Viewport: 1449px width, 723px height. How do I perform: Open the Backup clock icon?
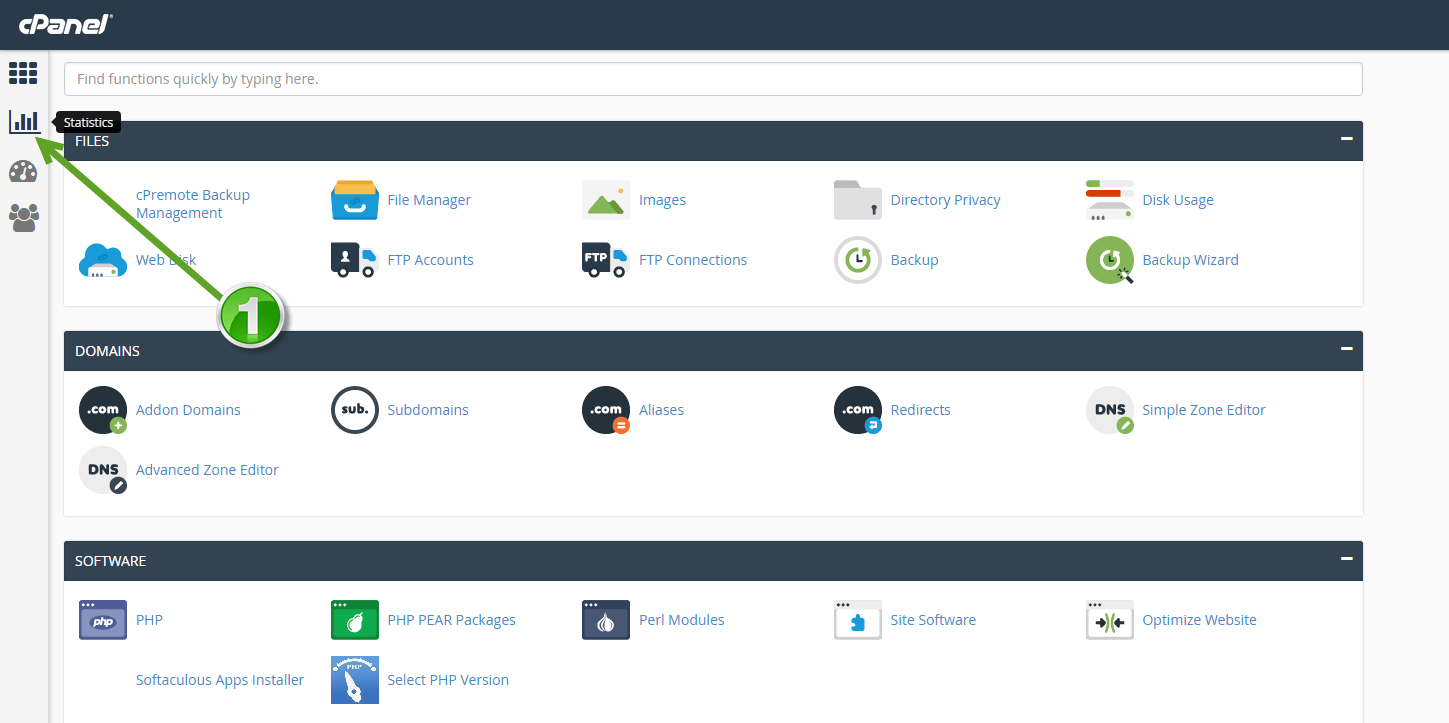tap(858, 260)
